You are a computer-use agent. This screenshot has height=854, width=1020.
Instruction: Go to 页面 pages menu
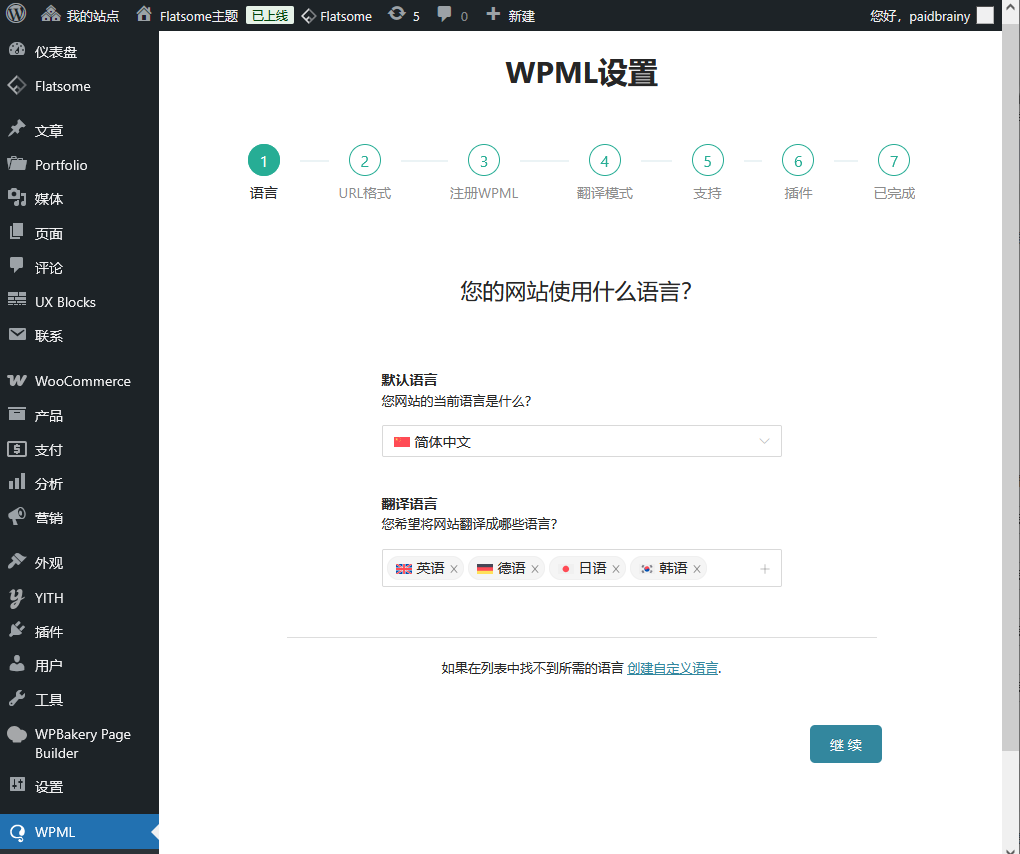(79, 233)
